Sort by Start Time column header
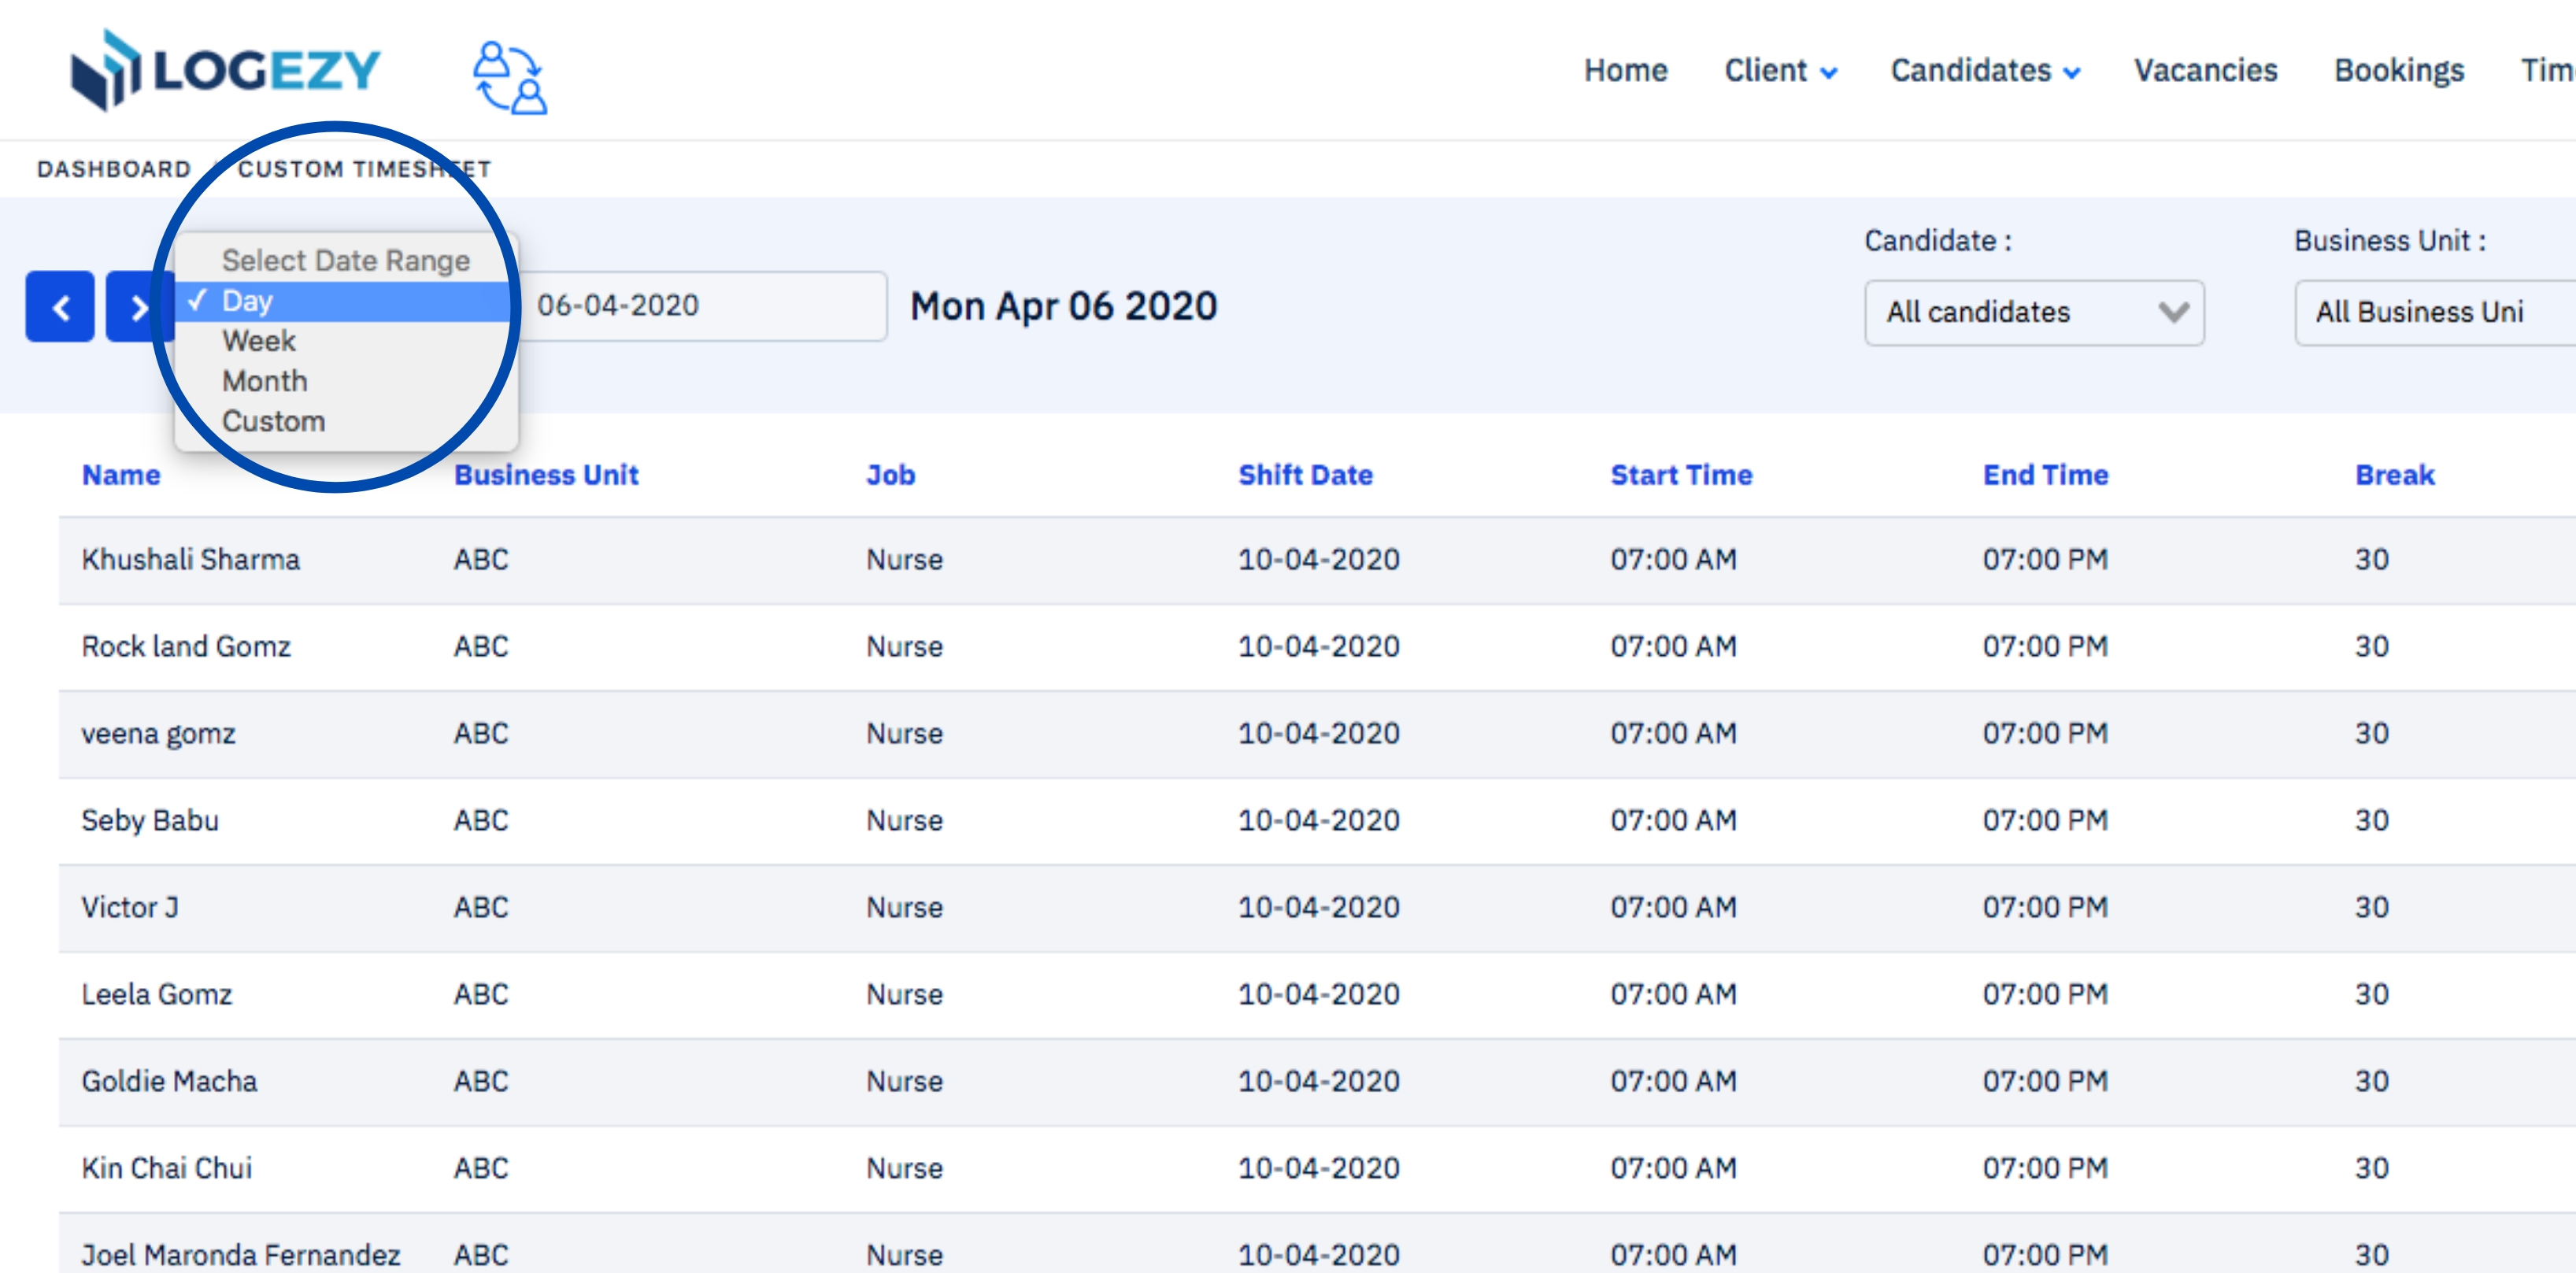 1681,475
